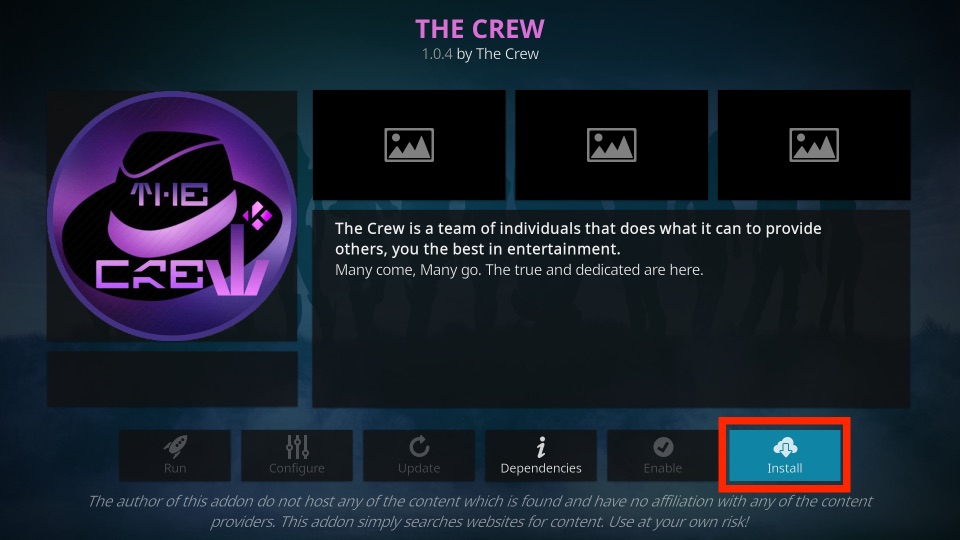Click THE CREW title heading
Viewport: 960px width, 540px height.
click(480, 29)
